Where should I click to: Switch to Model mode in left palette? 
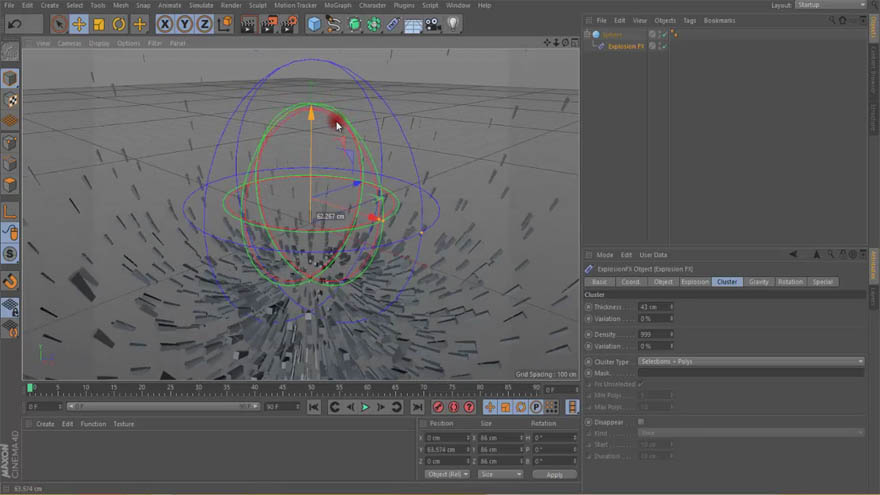(x=10, y=78)
